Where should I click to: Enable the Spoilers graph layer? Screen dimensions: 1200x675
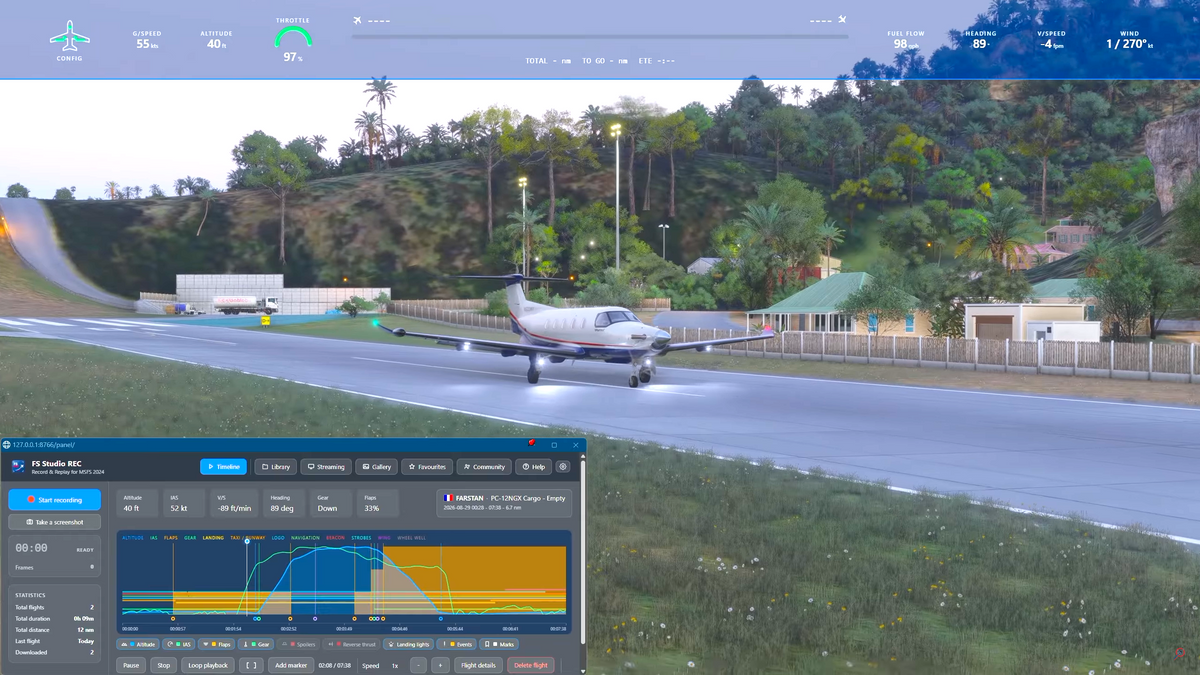tap(299, 644)
